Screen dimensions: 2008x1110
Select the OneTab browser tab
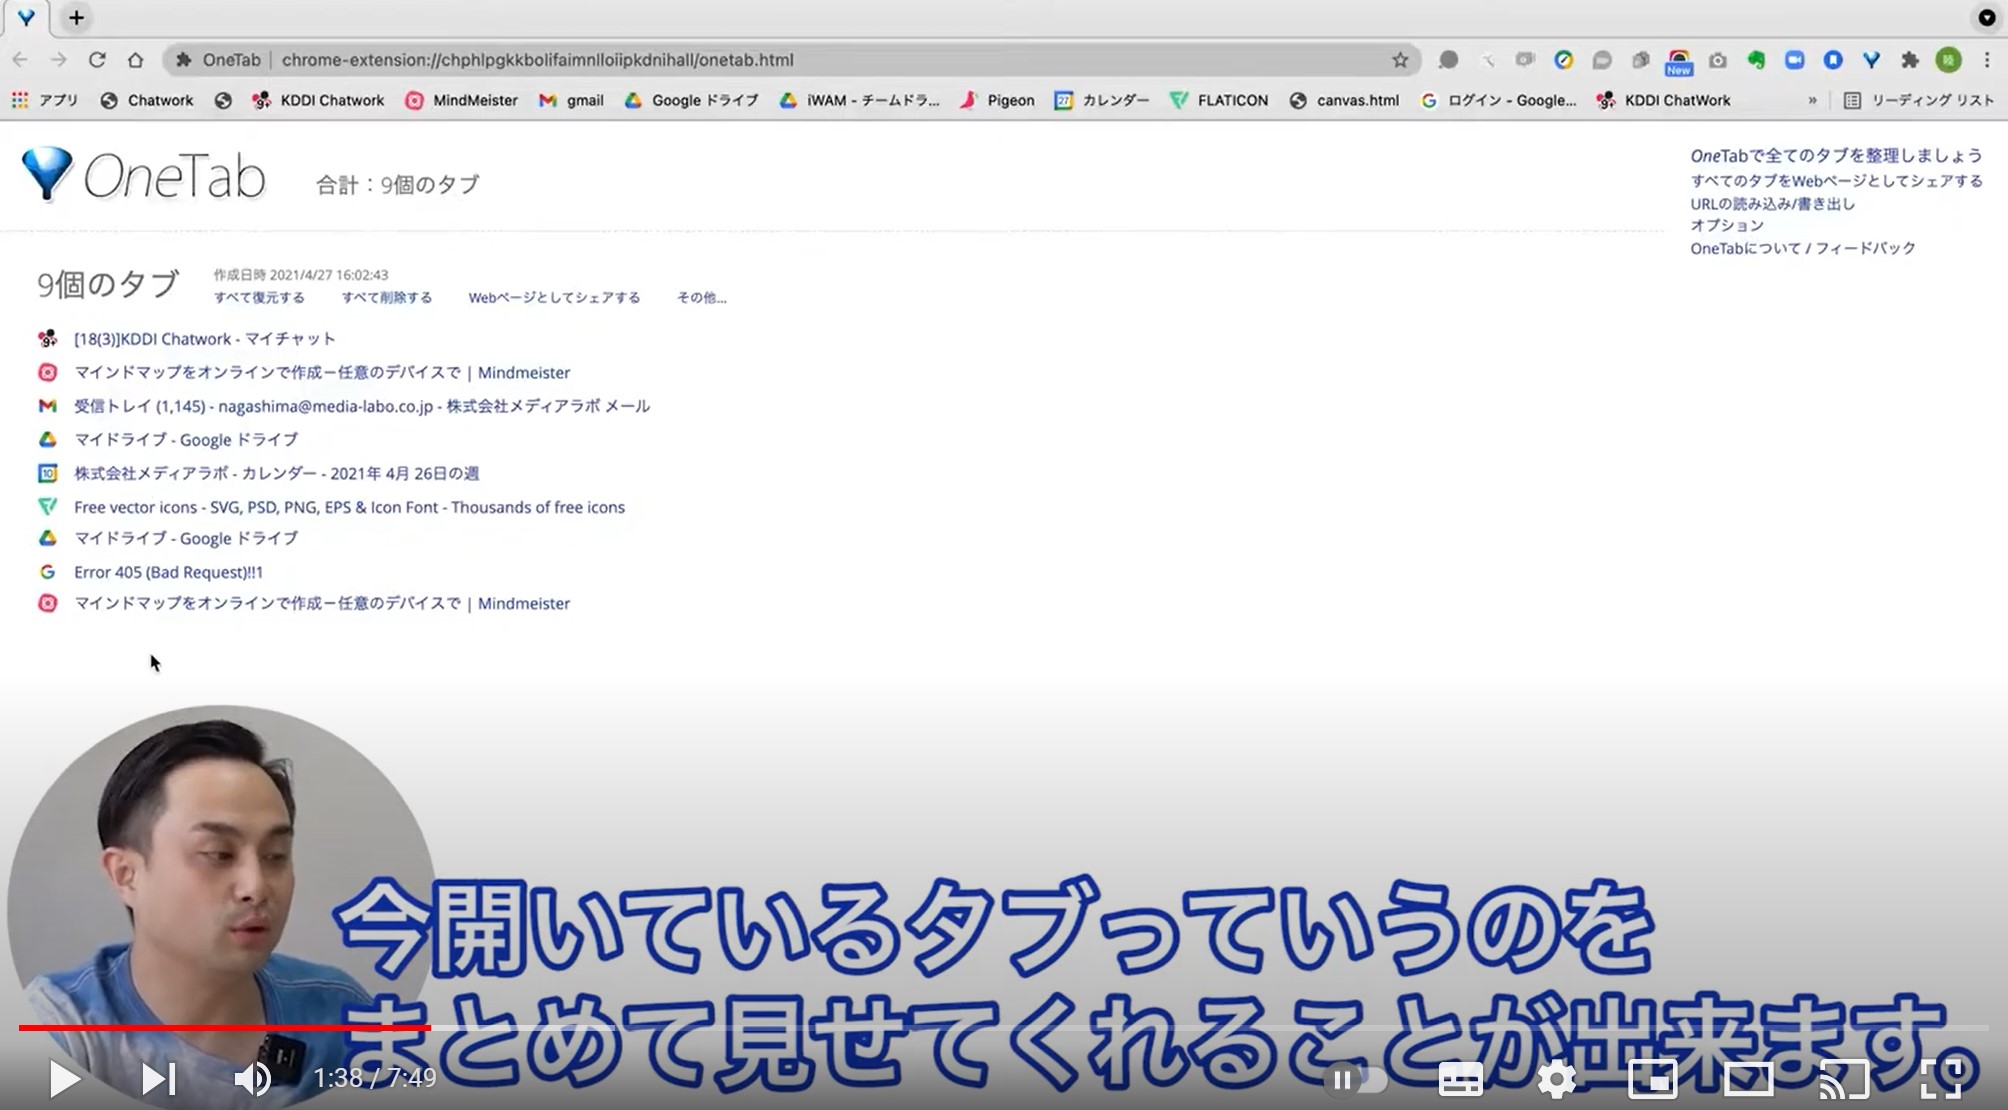[x=26, y=17]
